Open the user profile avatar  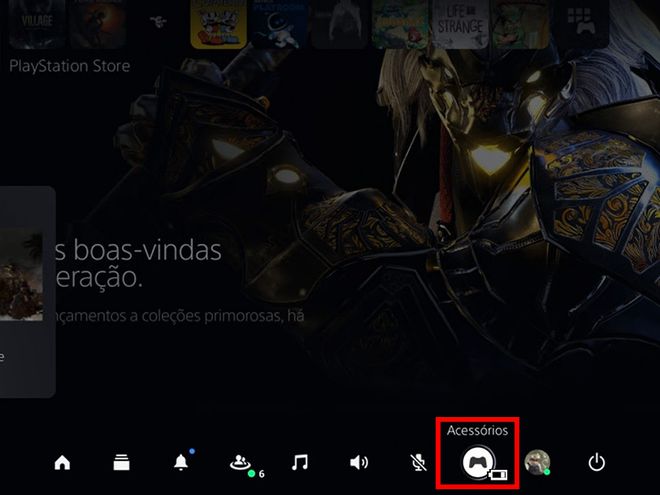pyautogui.click(x=537, y=462)
